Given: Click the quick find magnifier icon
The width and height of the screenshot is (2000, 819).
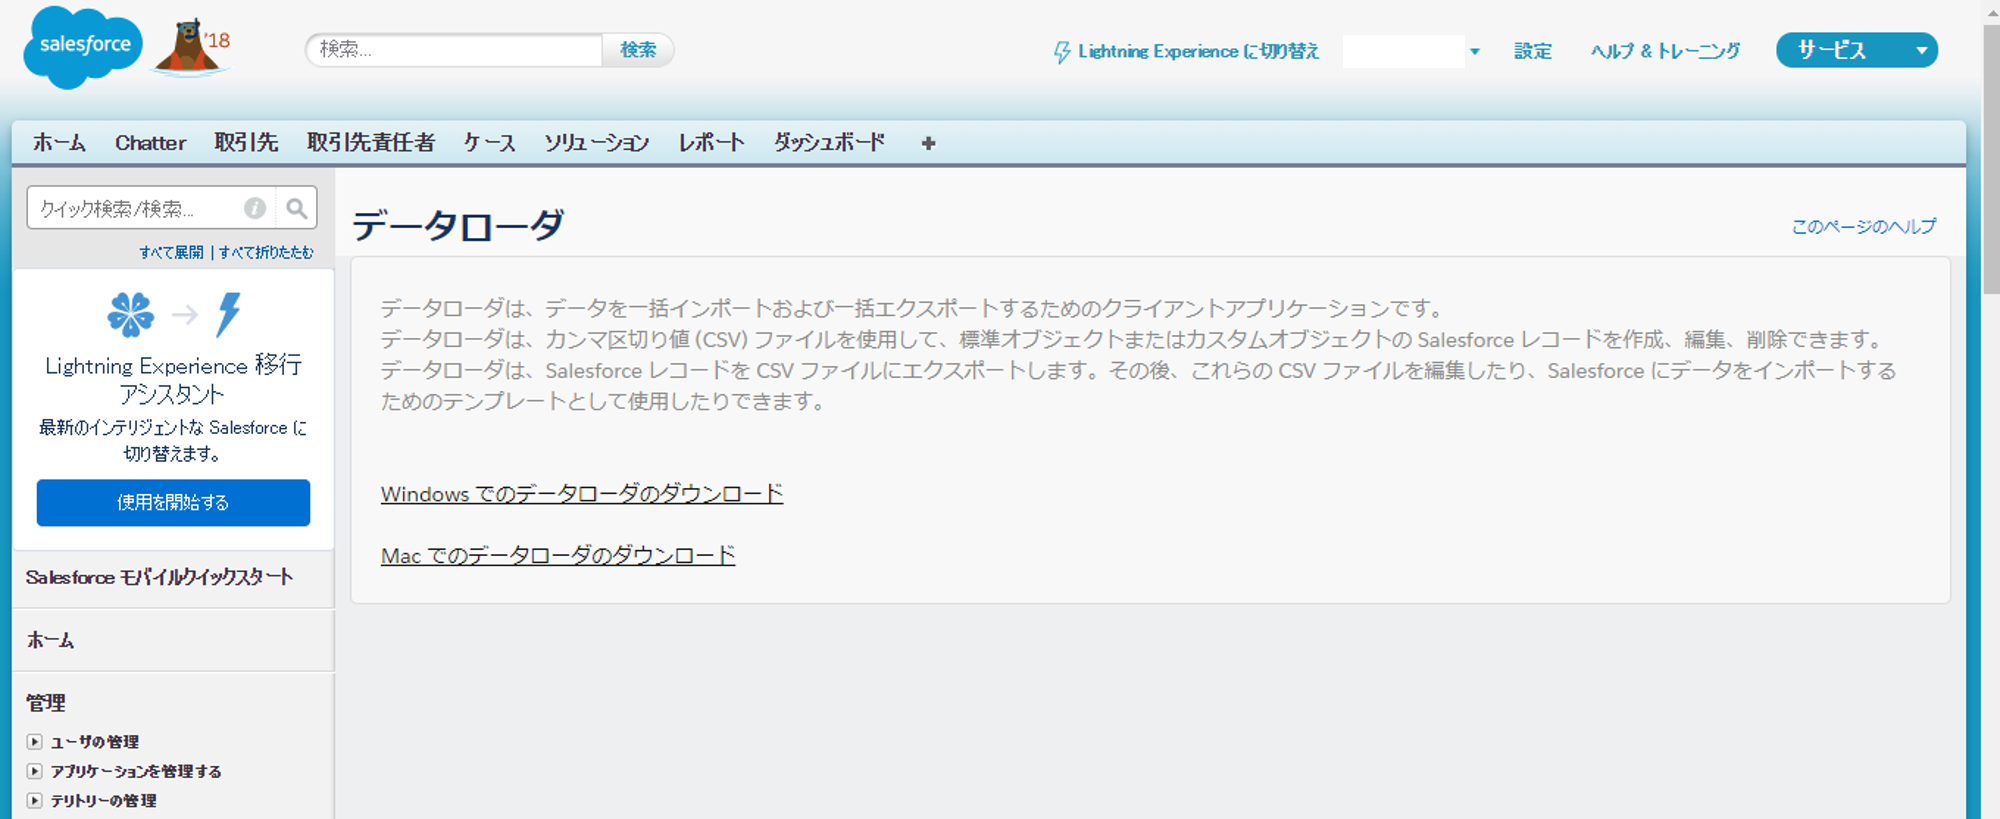Looking at the screenshot, I should point(296,208).
